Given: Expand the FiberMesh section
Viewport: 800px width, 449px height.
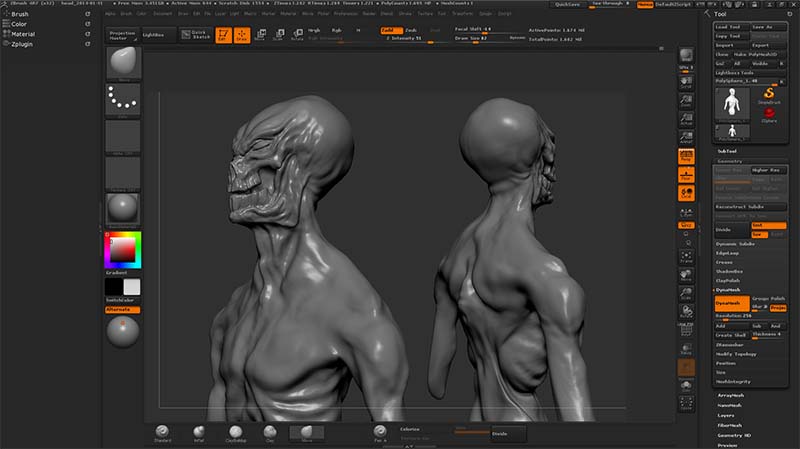Looking at the screenshot, I should click(730, 426).
